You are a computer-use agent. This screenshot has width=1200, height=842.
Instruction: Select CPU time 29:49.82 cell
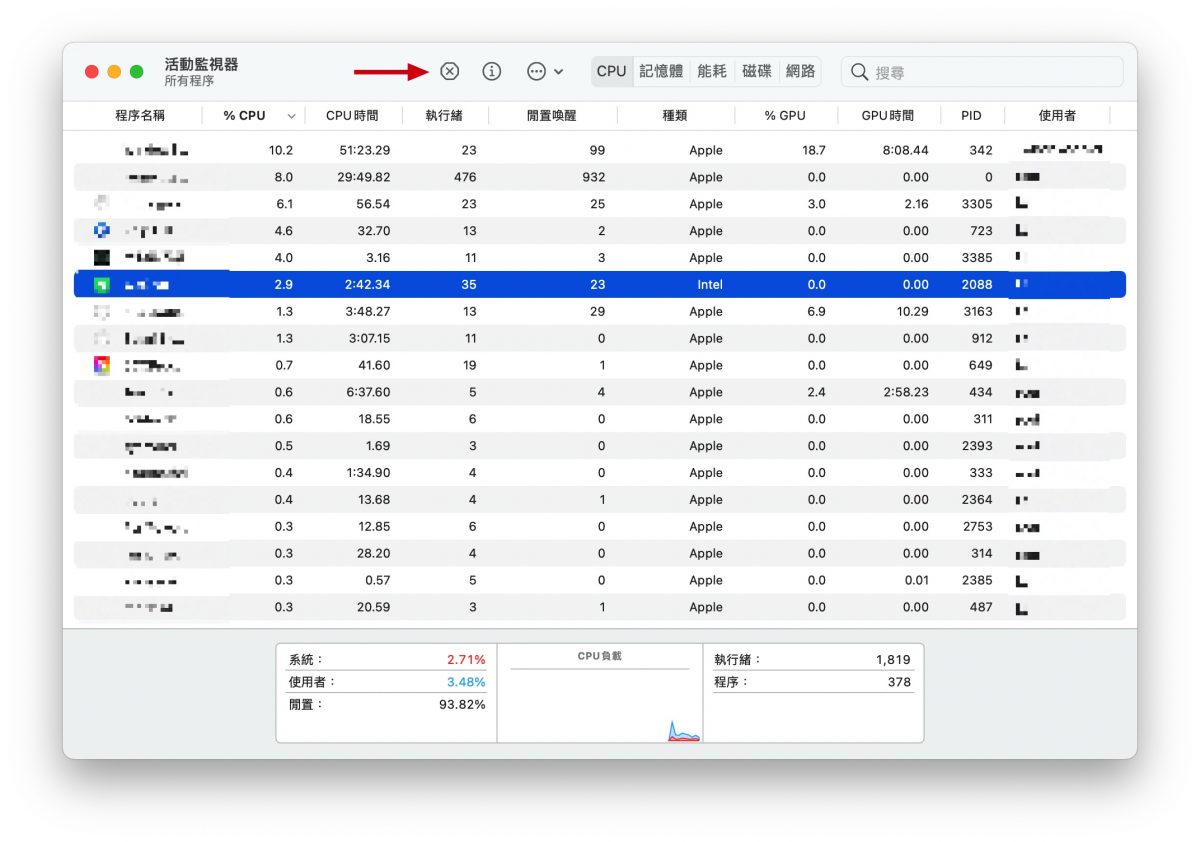(364, 177)
